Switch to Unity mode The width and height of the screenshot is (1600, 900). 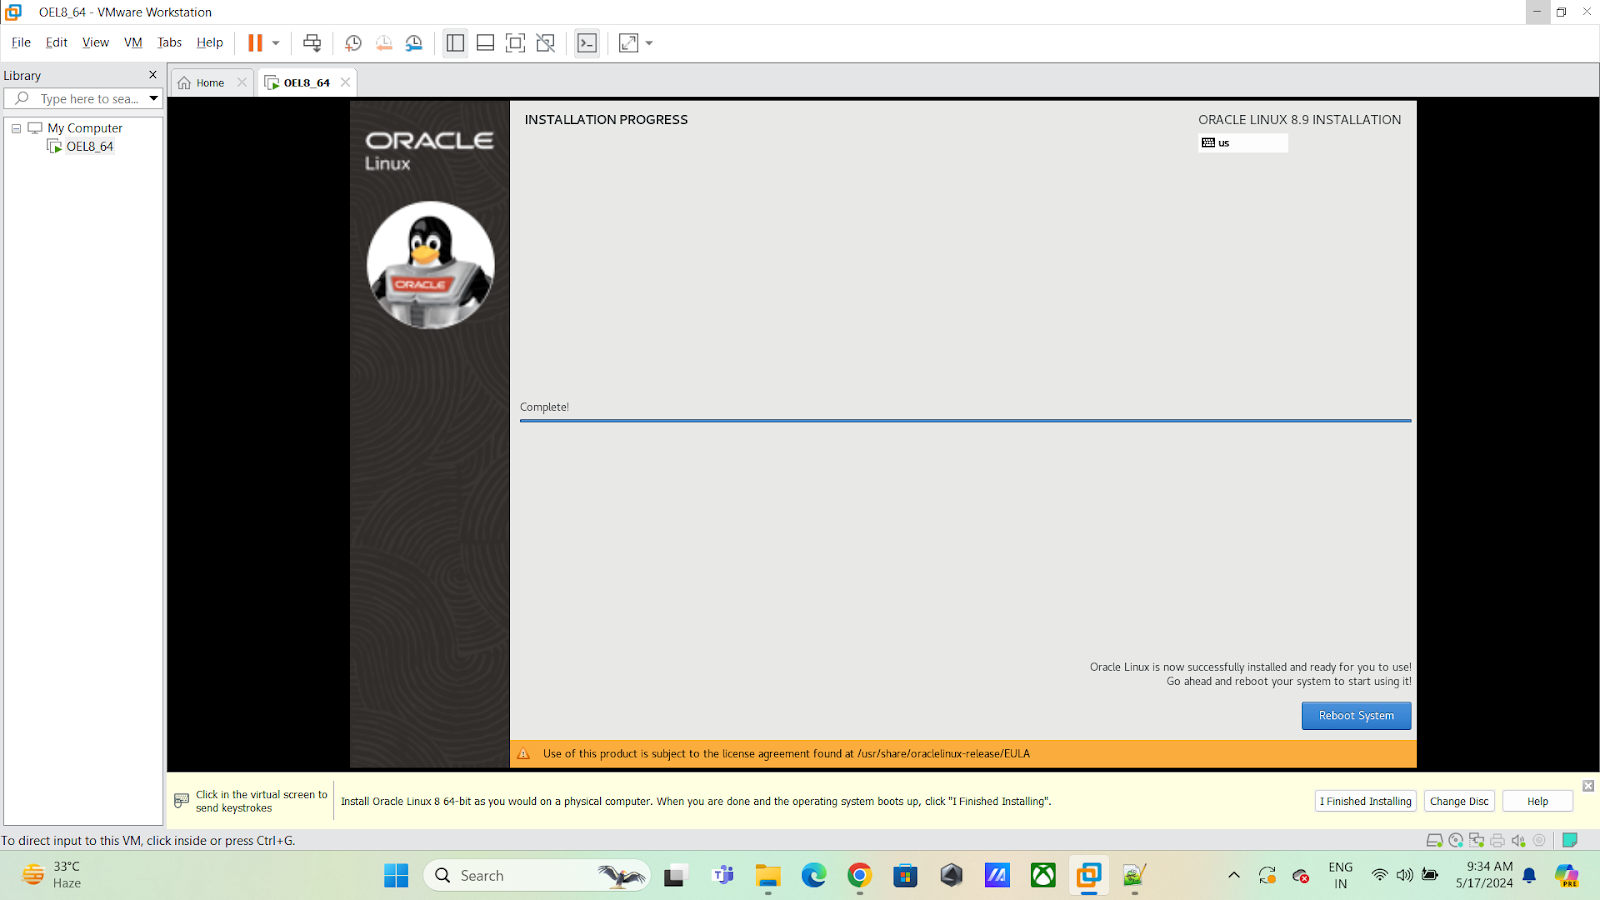545,43
